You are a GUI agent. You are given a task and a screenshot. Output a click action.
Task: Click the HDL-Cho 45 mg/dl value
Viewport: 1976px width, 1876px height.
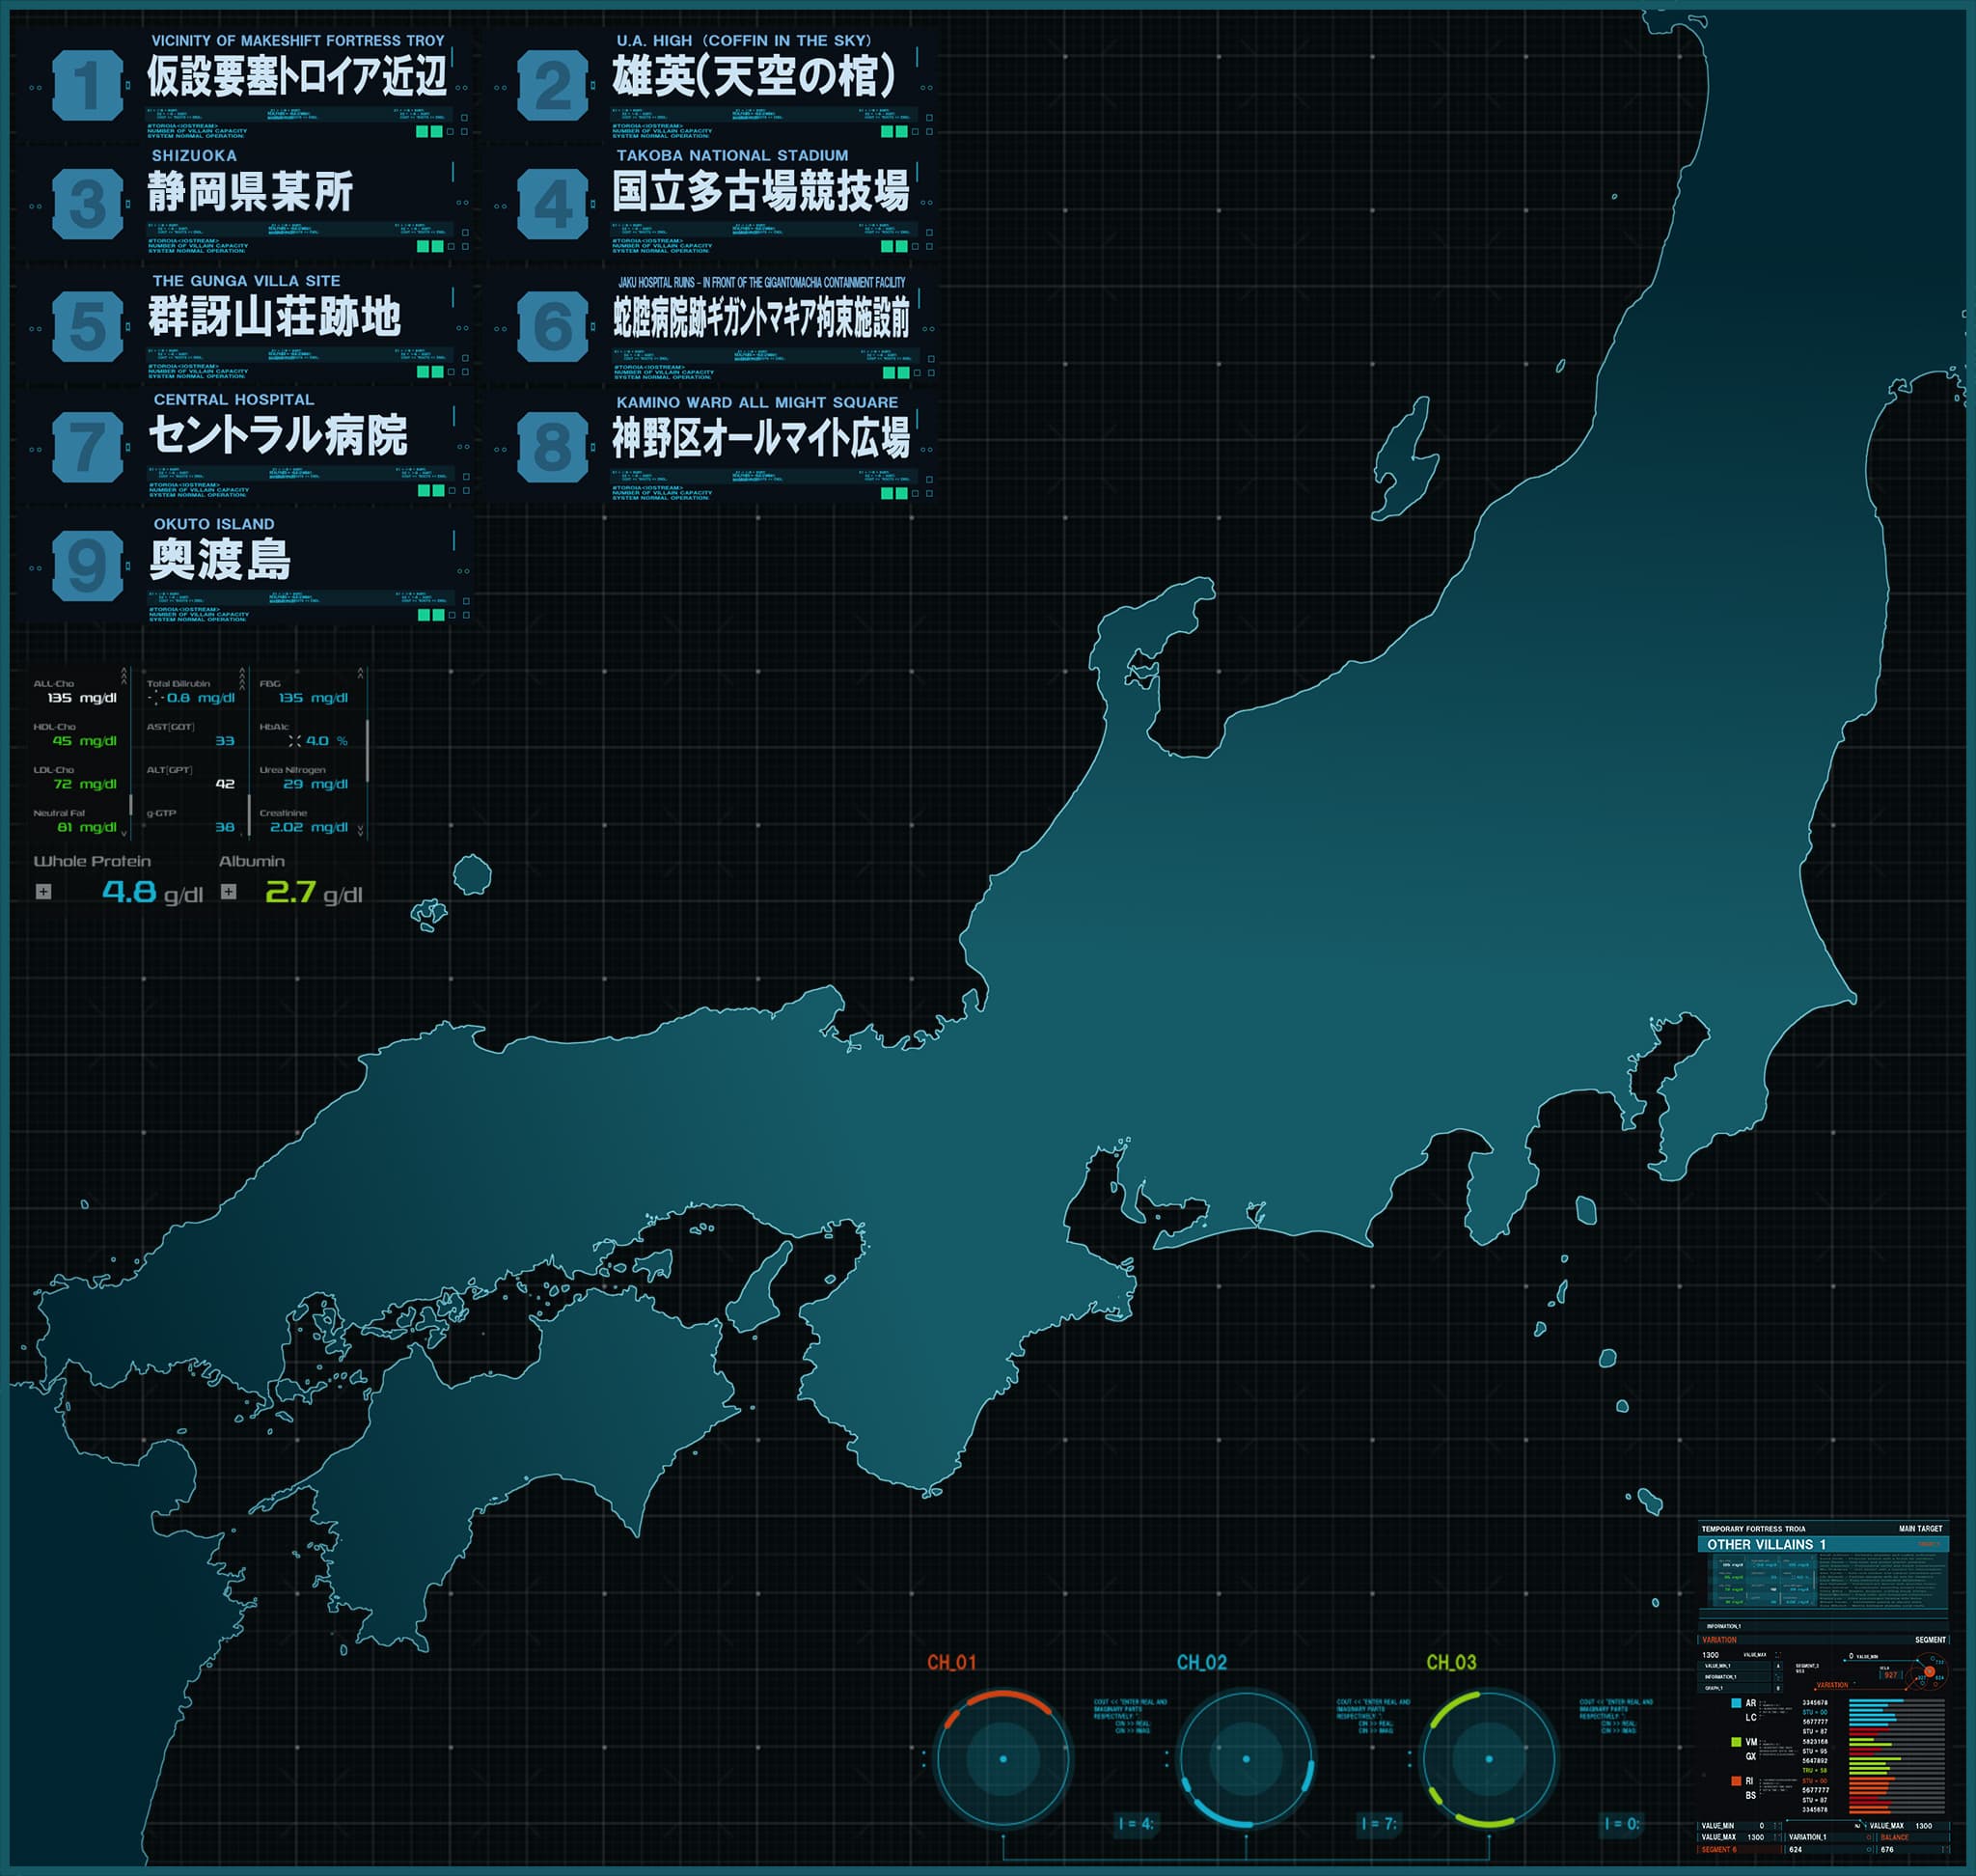point(84,741)
